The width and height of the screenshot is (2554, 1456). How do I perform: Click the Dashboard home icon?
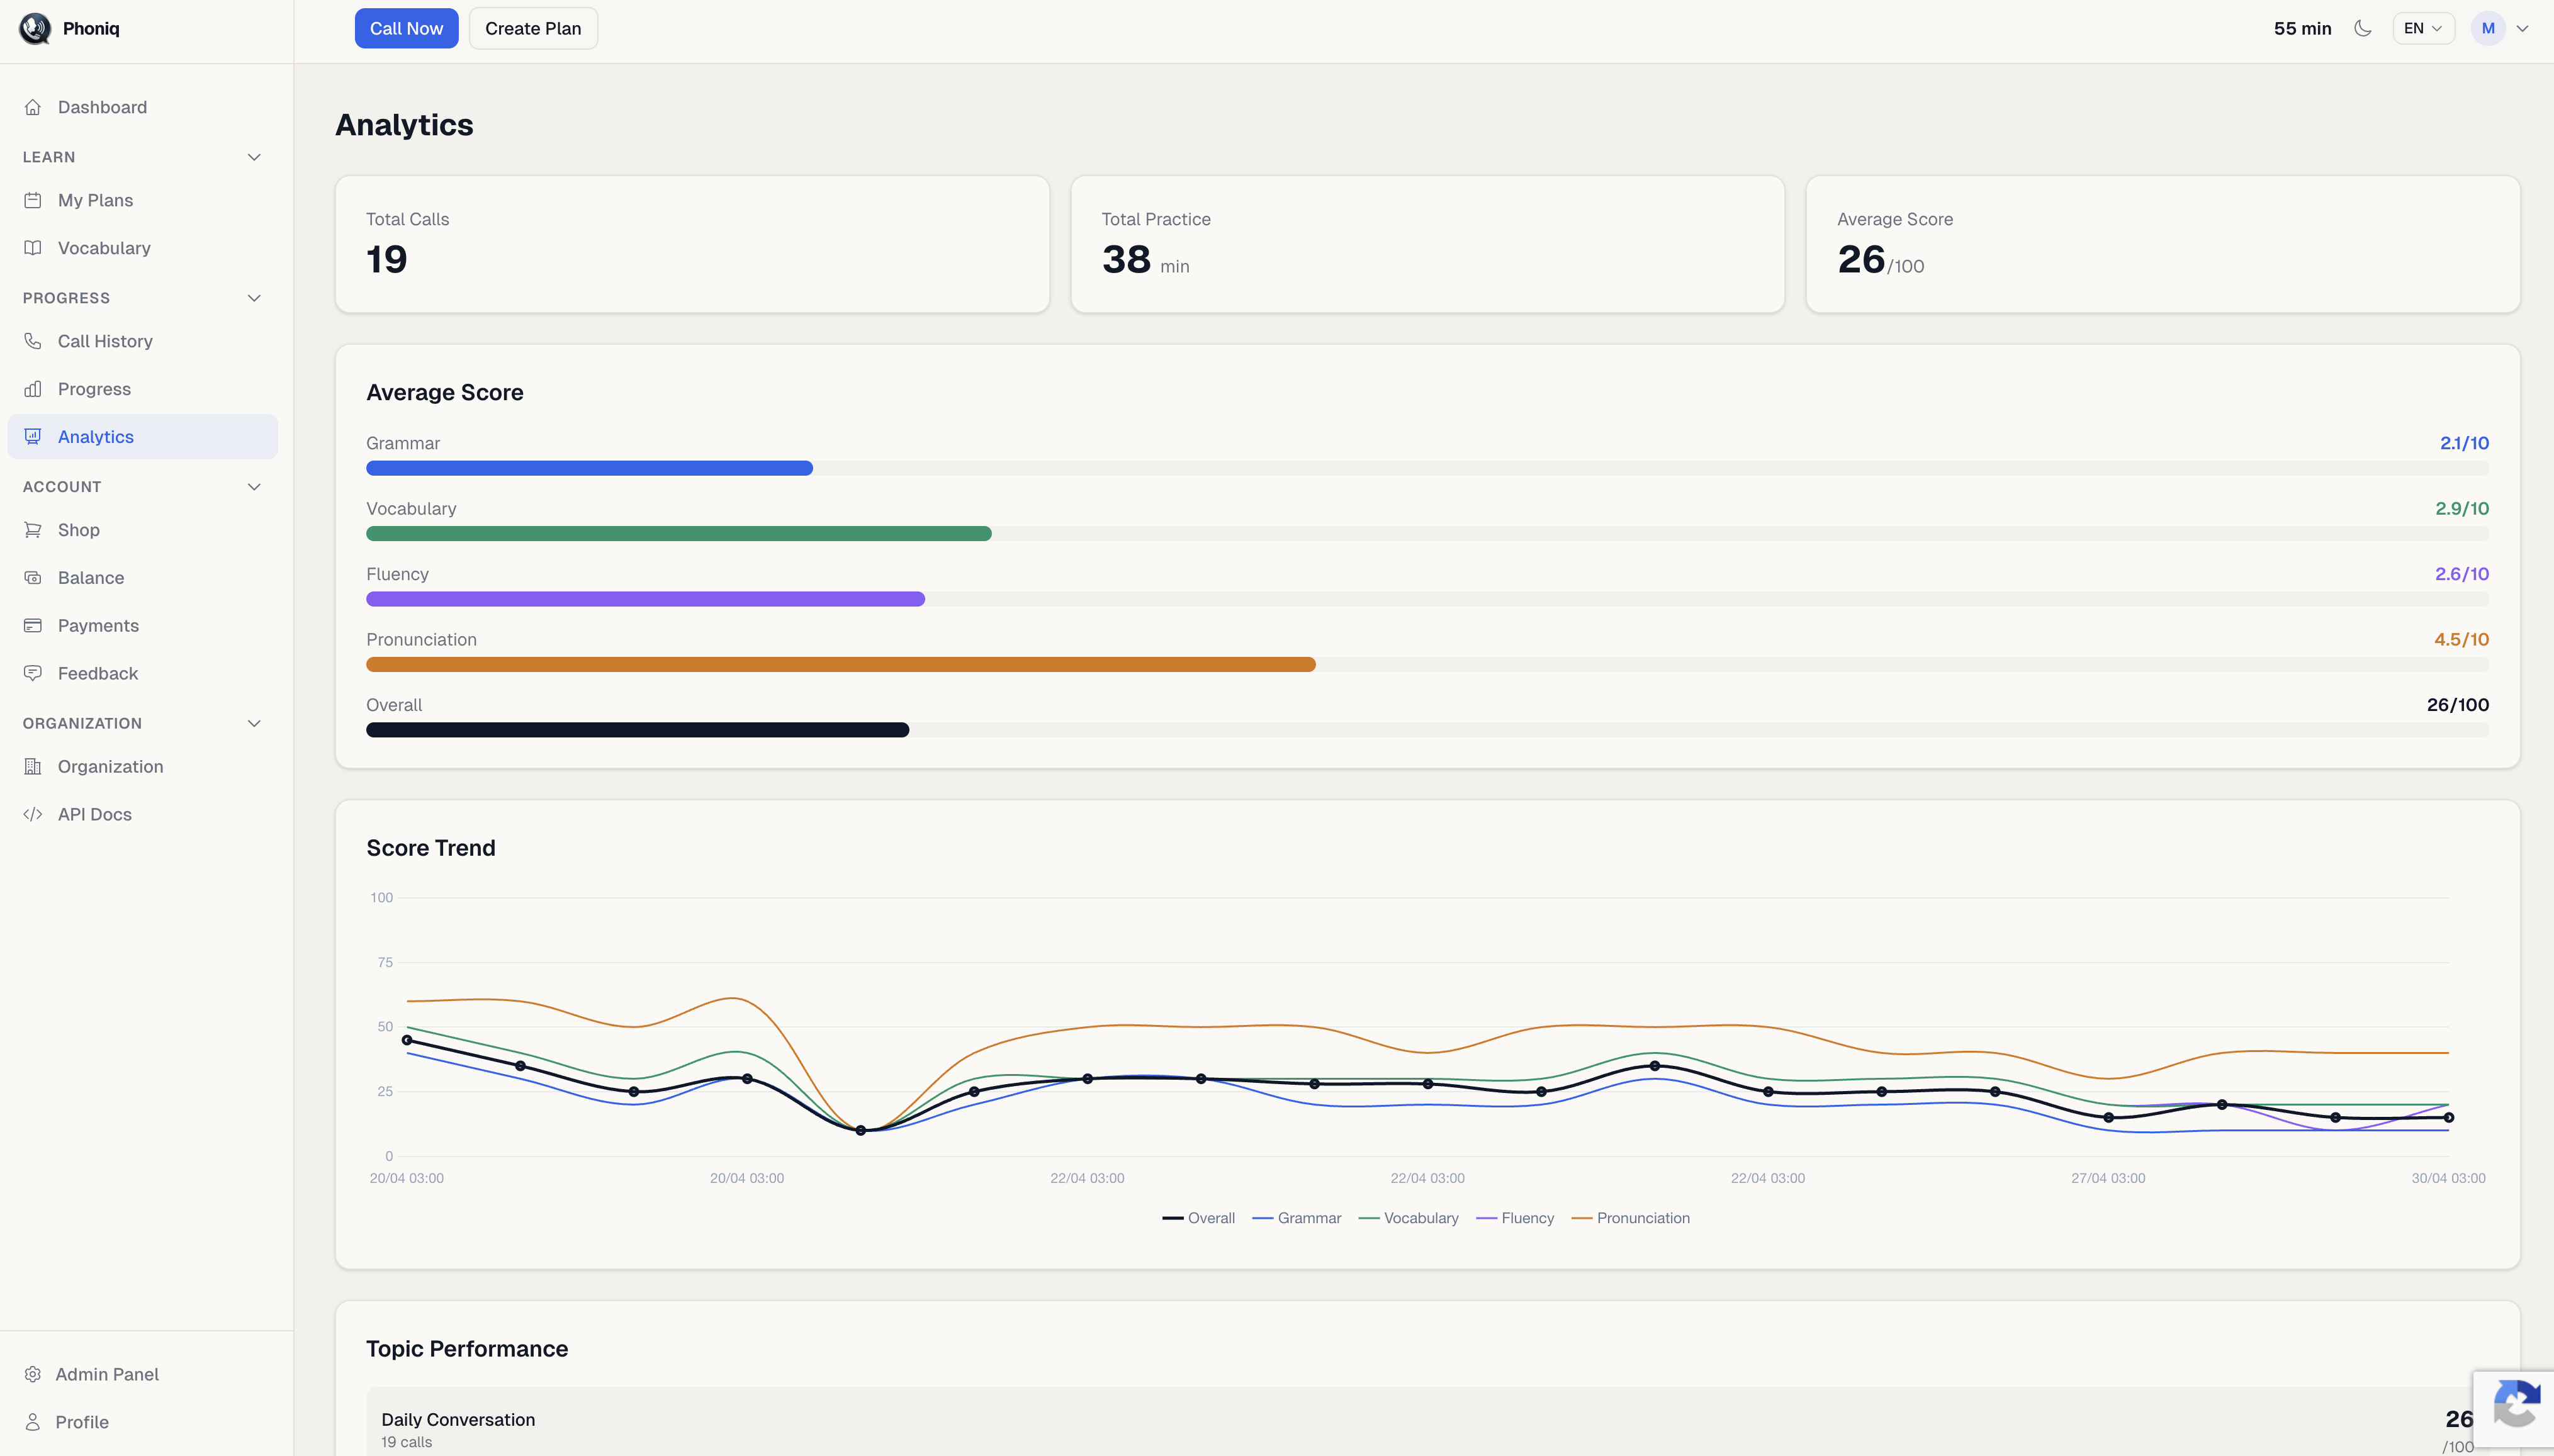[x=33, y=107]
